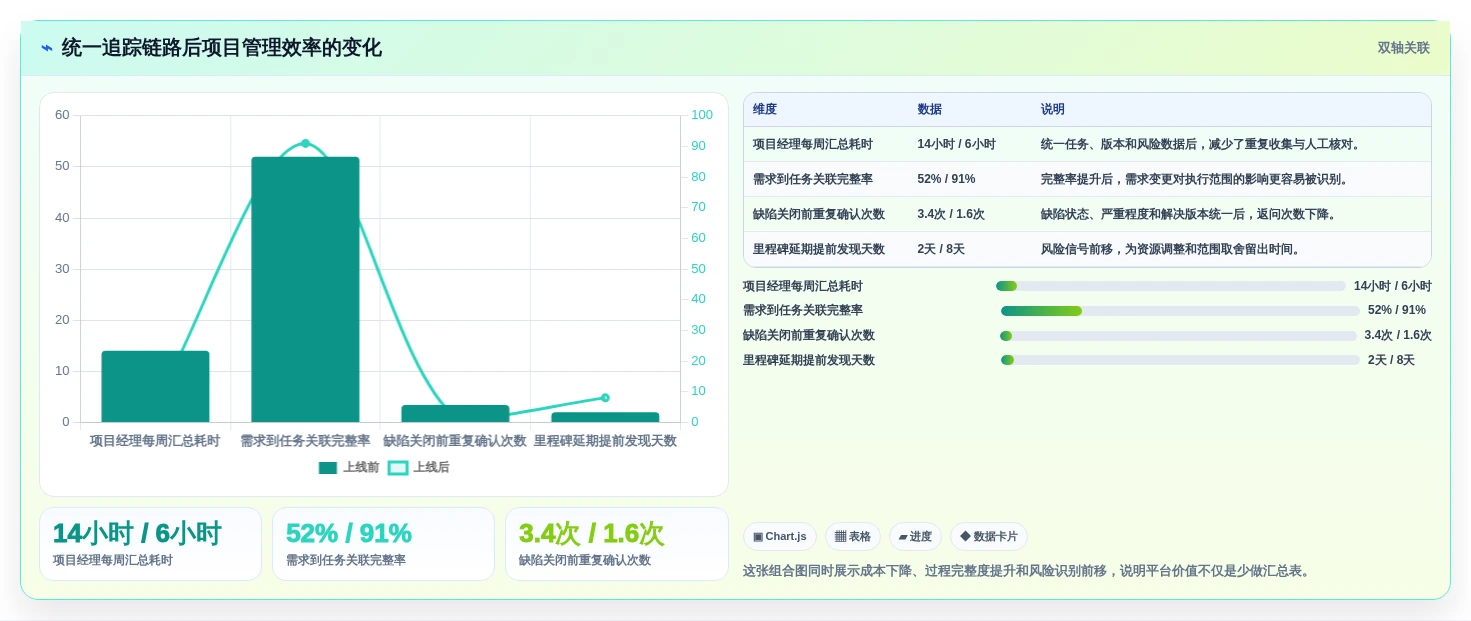
Task: Click the explanation starting 统一任务、版本和风险数据后
Action: point(1201,145)
